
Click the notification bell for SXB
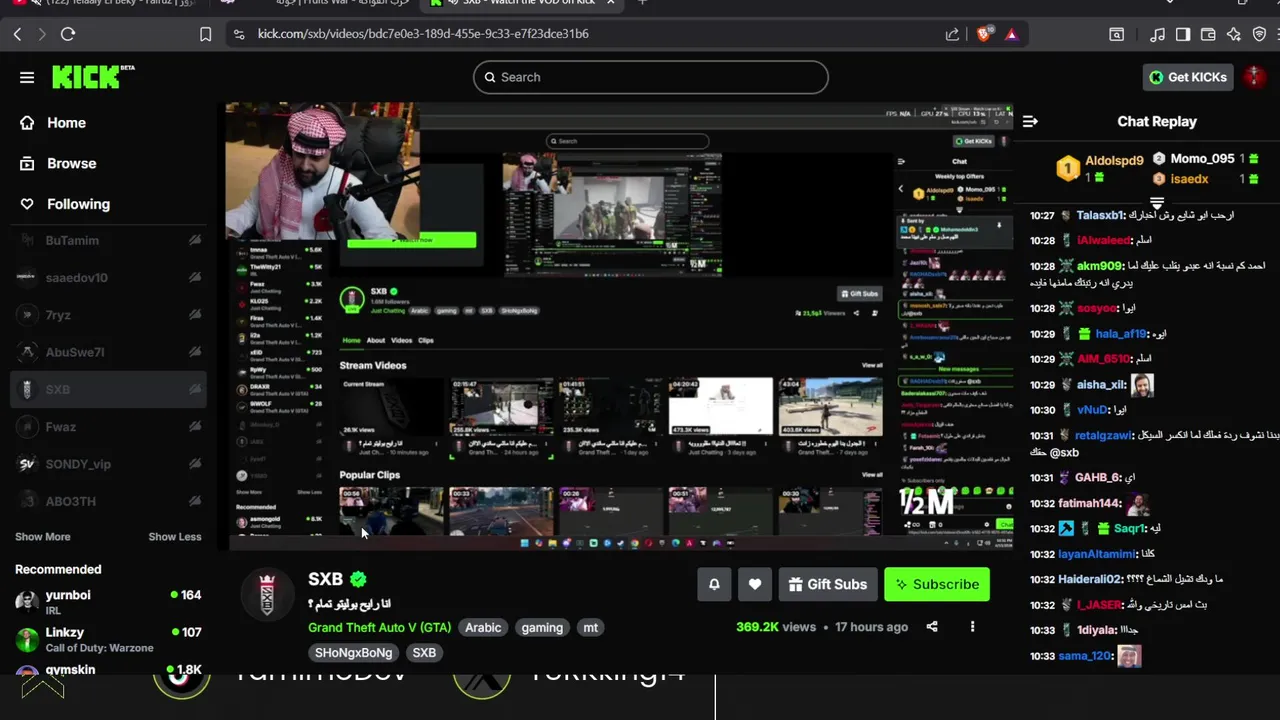coord(714,585)
